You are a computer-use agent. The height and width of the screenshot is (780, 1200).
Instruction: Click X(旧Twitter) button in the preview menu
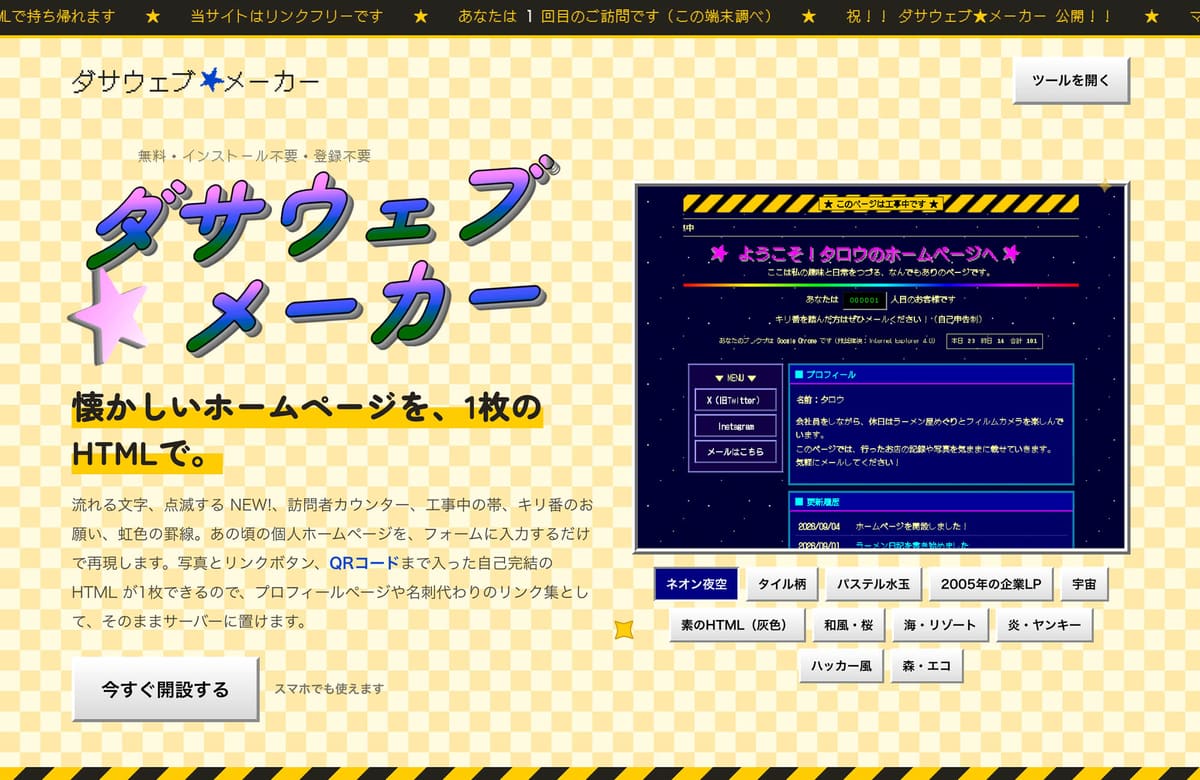(x=735, y=400)
